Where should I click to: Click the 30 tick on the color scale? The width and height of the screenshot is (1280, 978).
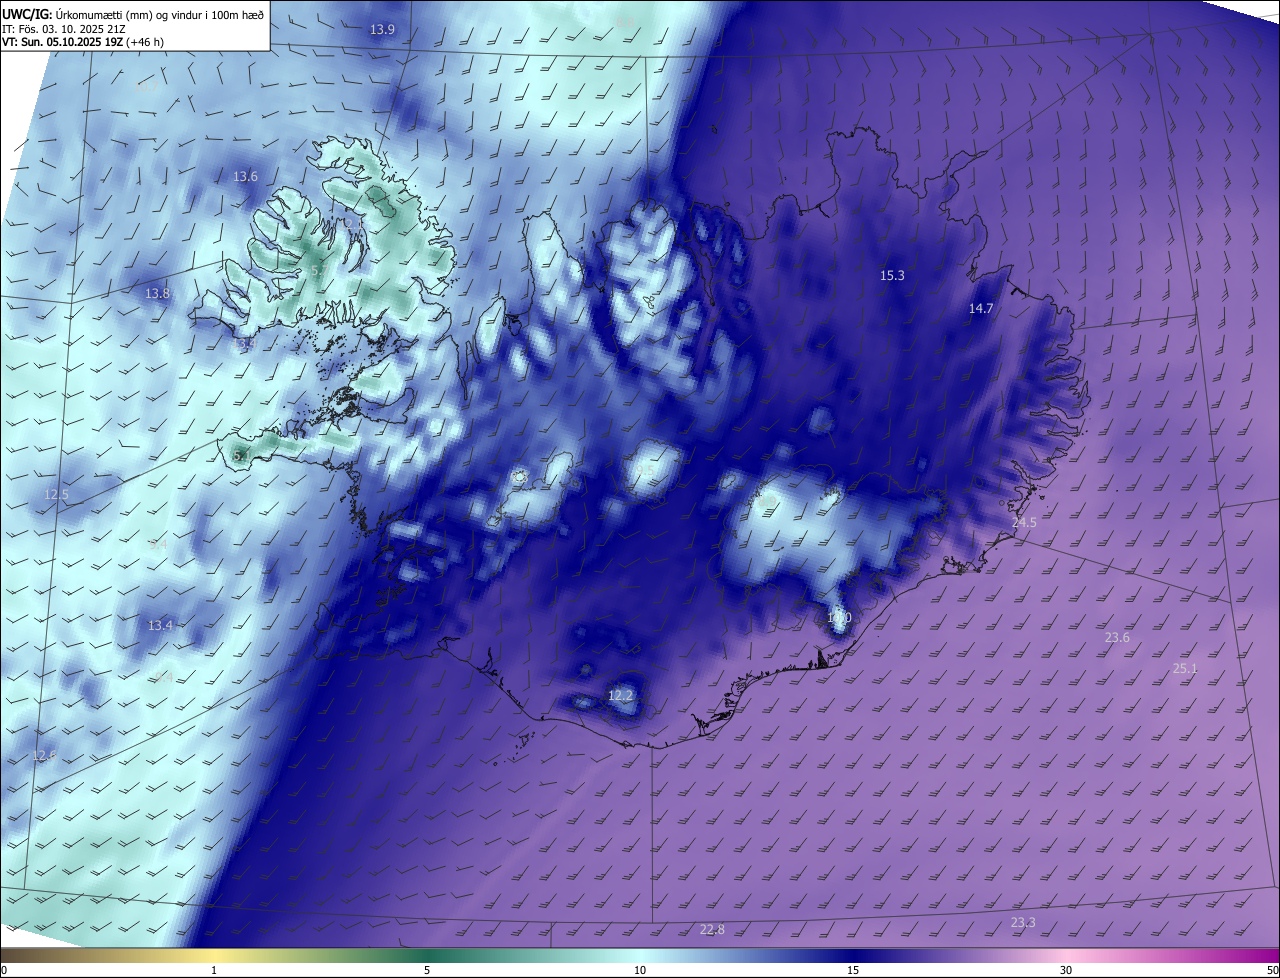tap(1066, 970)
